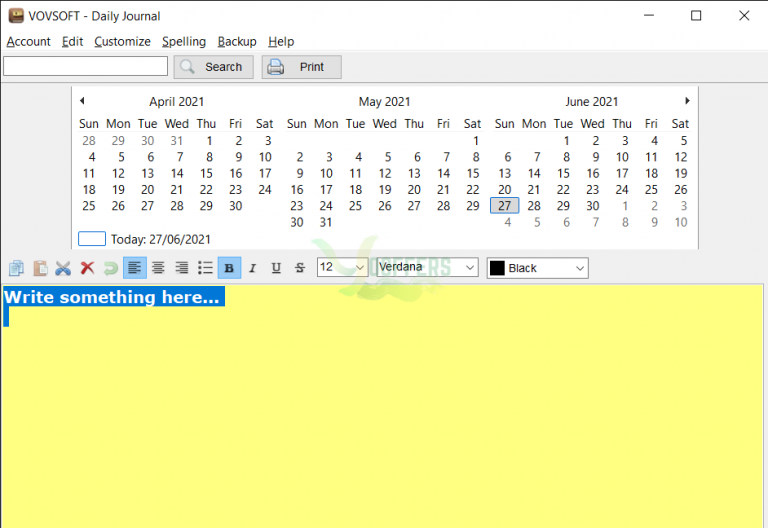Click the Daily Journal app icon in title bar
This screenshot has width=768, height=528.
point(16,16)
